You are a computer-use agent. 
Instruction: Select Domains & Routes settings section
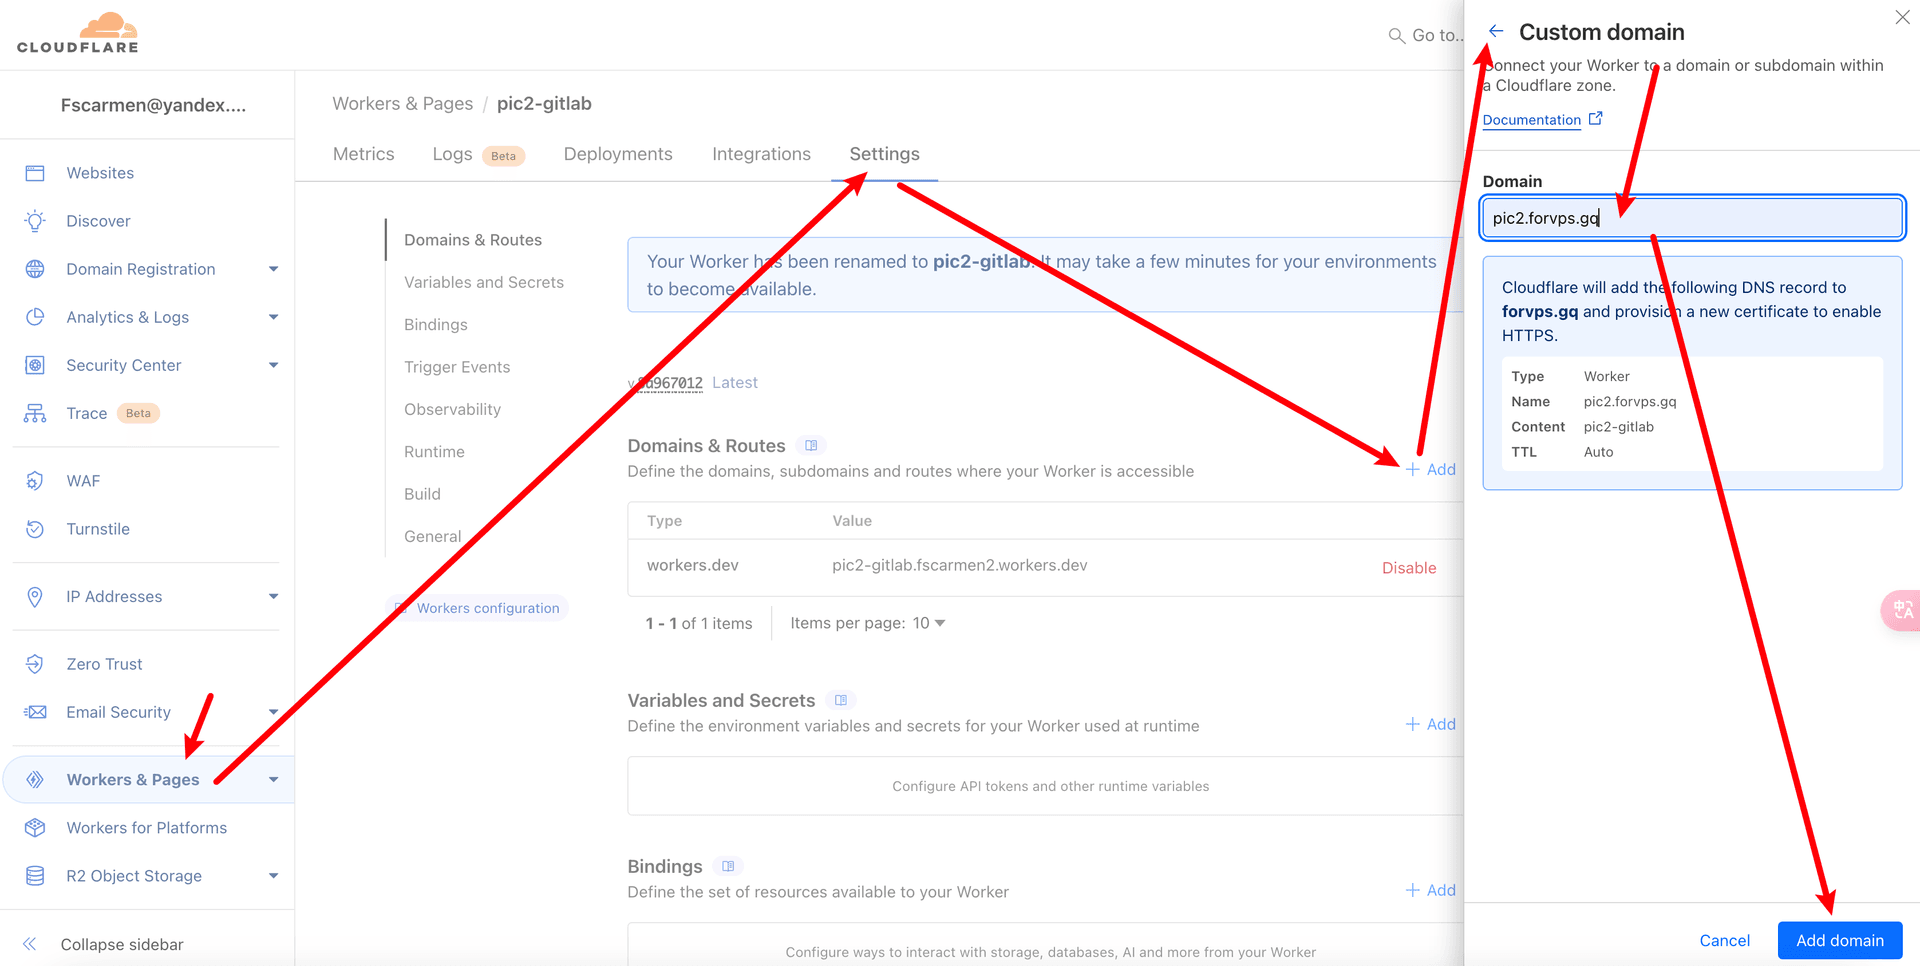(473, 240)
